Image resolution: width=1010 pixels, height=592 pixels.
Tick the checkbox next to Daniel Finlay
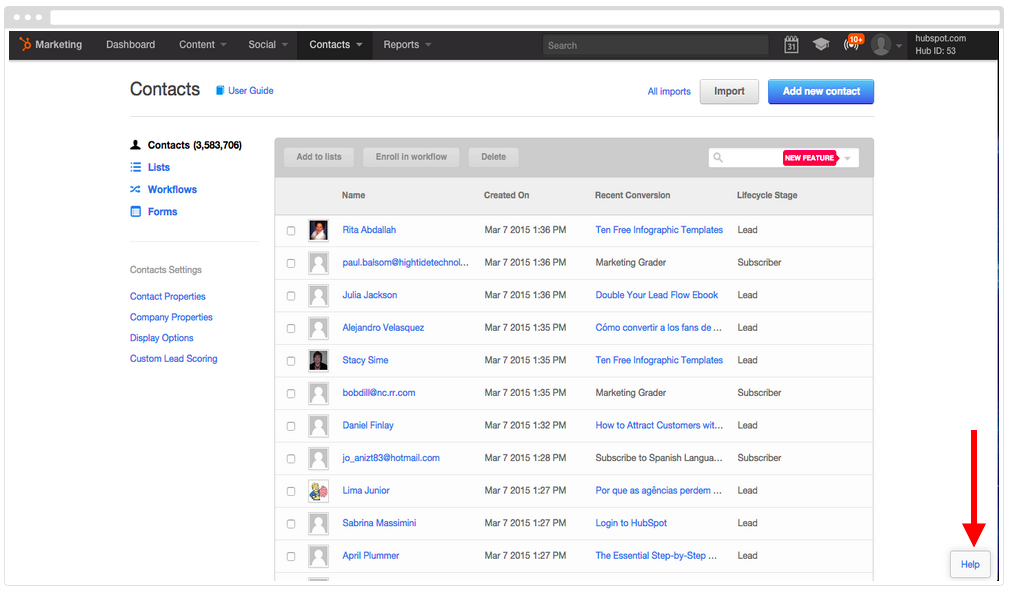click(291, 426)
